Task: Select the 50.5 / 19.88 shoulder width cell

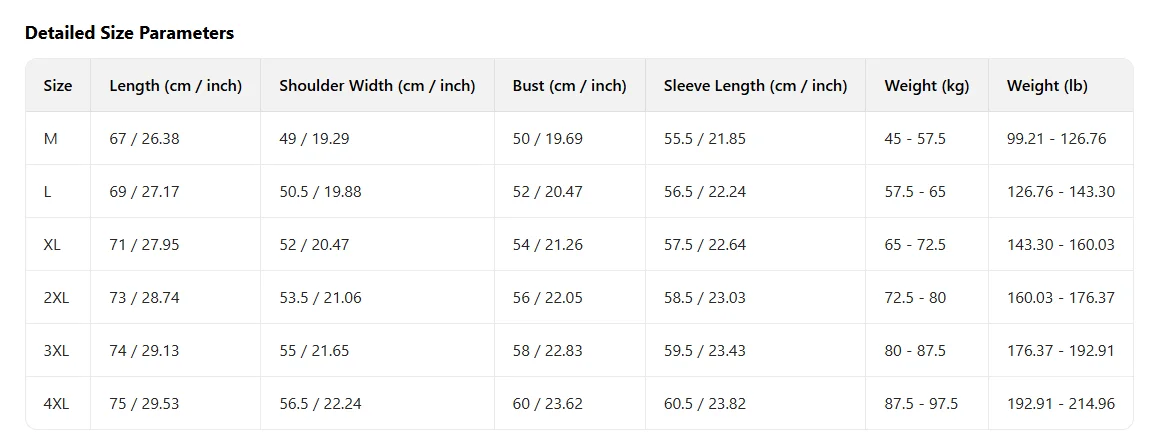Action: [320, 192]
